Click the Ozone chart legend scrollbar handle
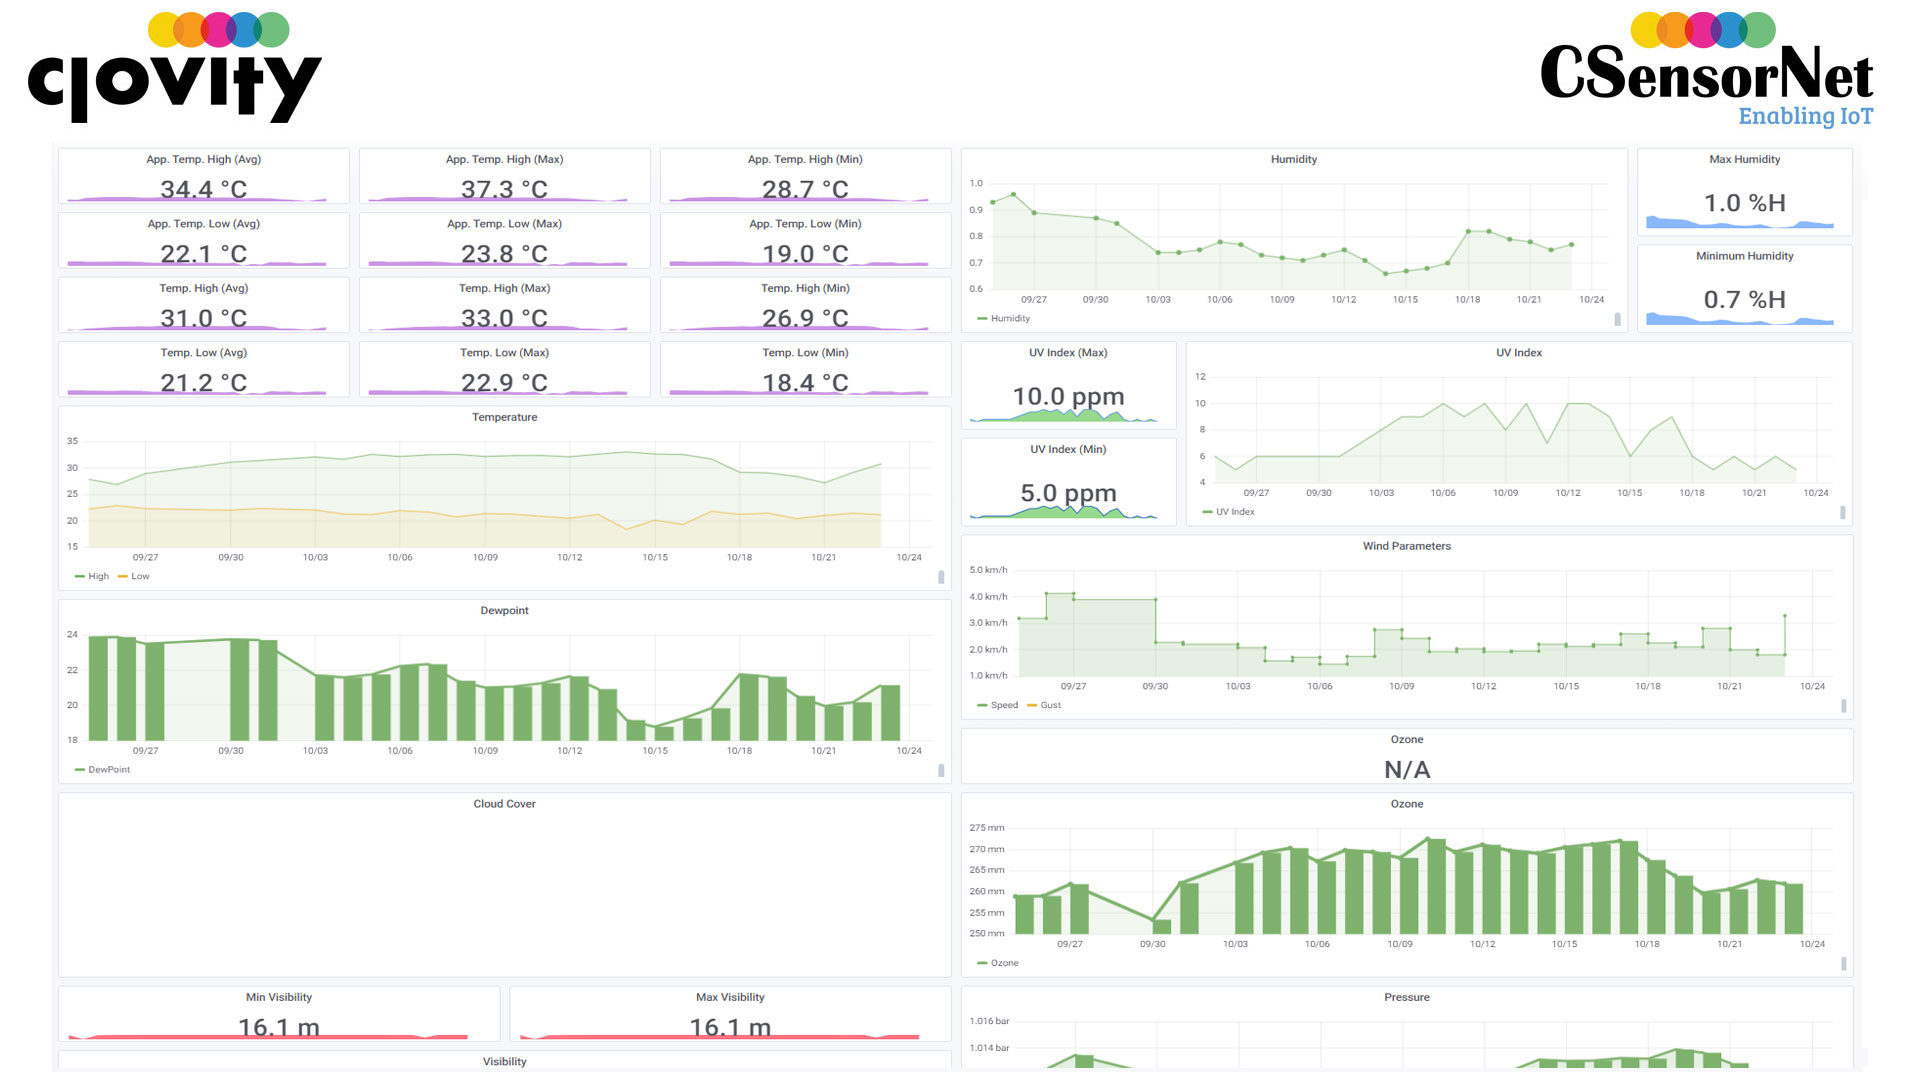 (x=1843, y=964)
